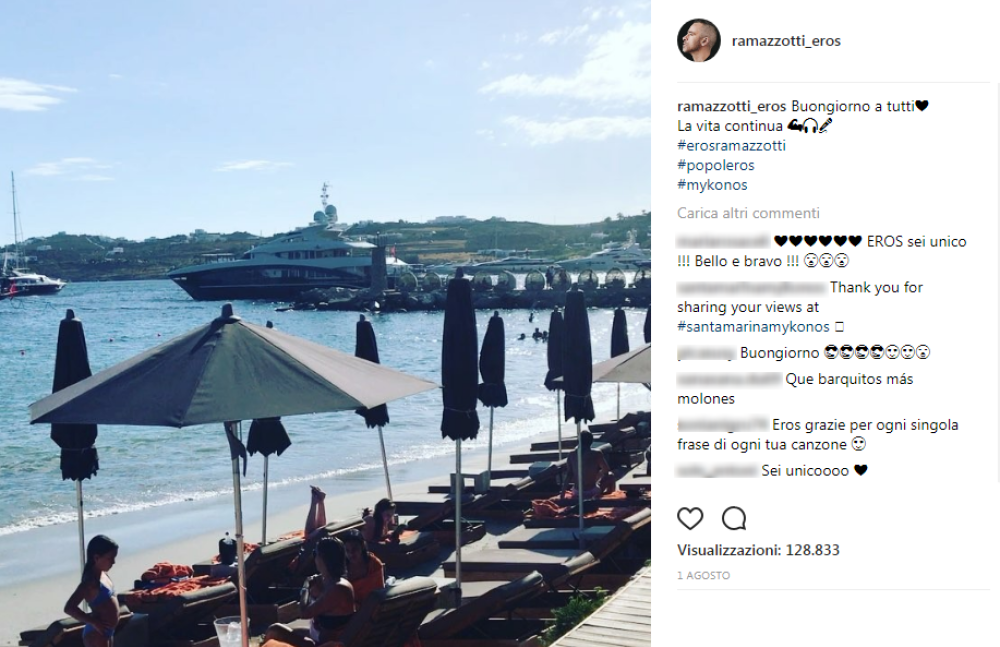Open the #mykonos hashtag
This screenshot has height=647, width=1000.
point(712,185)
